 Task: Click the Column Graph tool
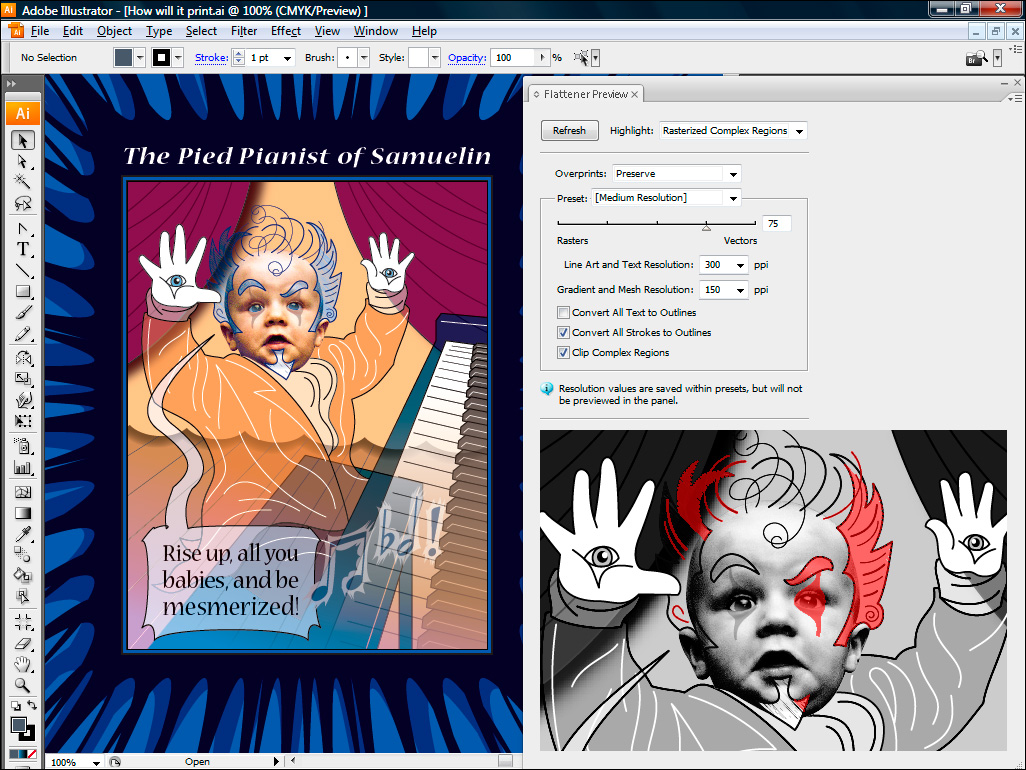(22, 467)
